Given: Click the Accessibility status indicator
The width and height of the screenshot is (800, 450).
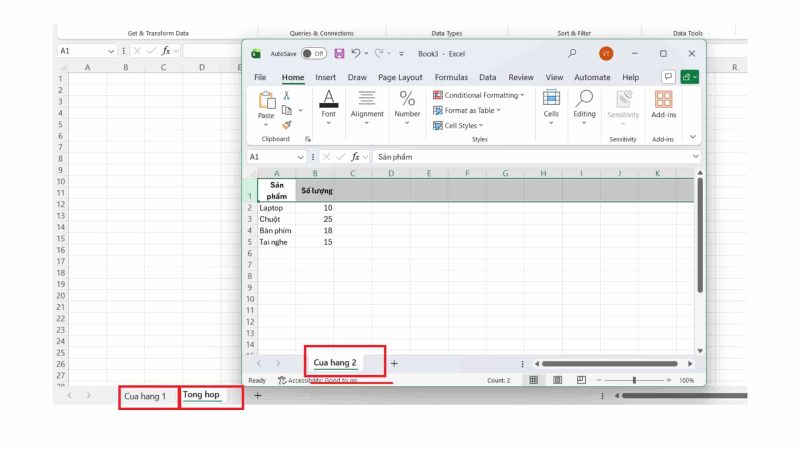Looking at the screenshot, I should (x=317, y=380).
